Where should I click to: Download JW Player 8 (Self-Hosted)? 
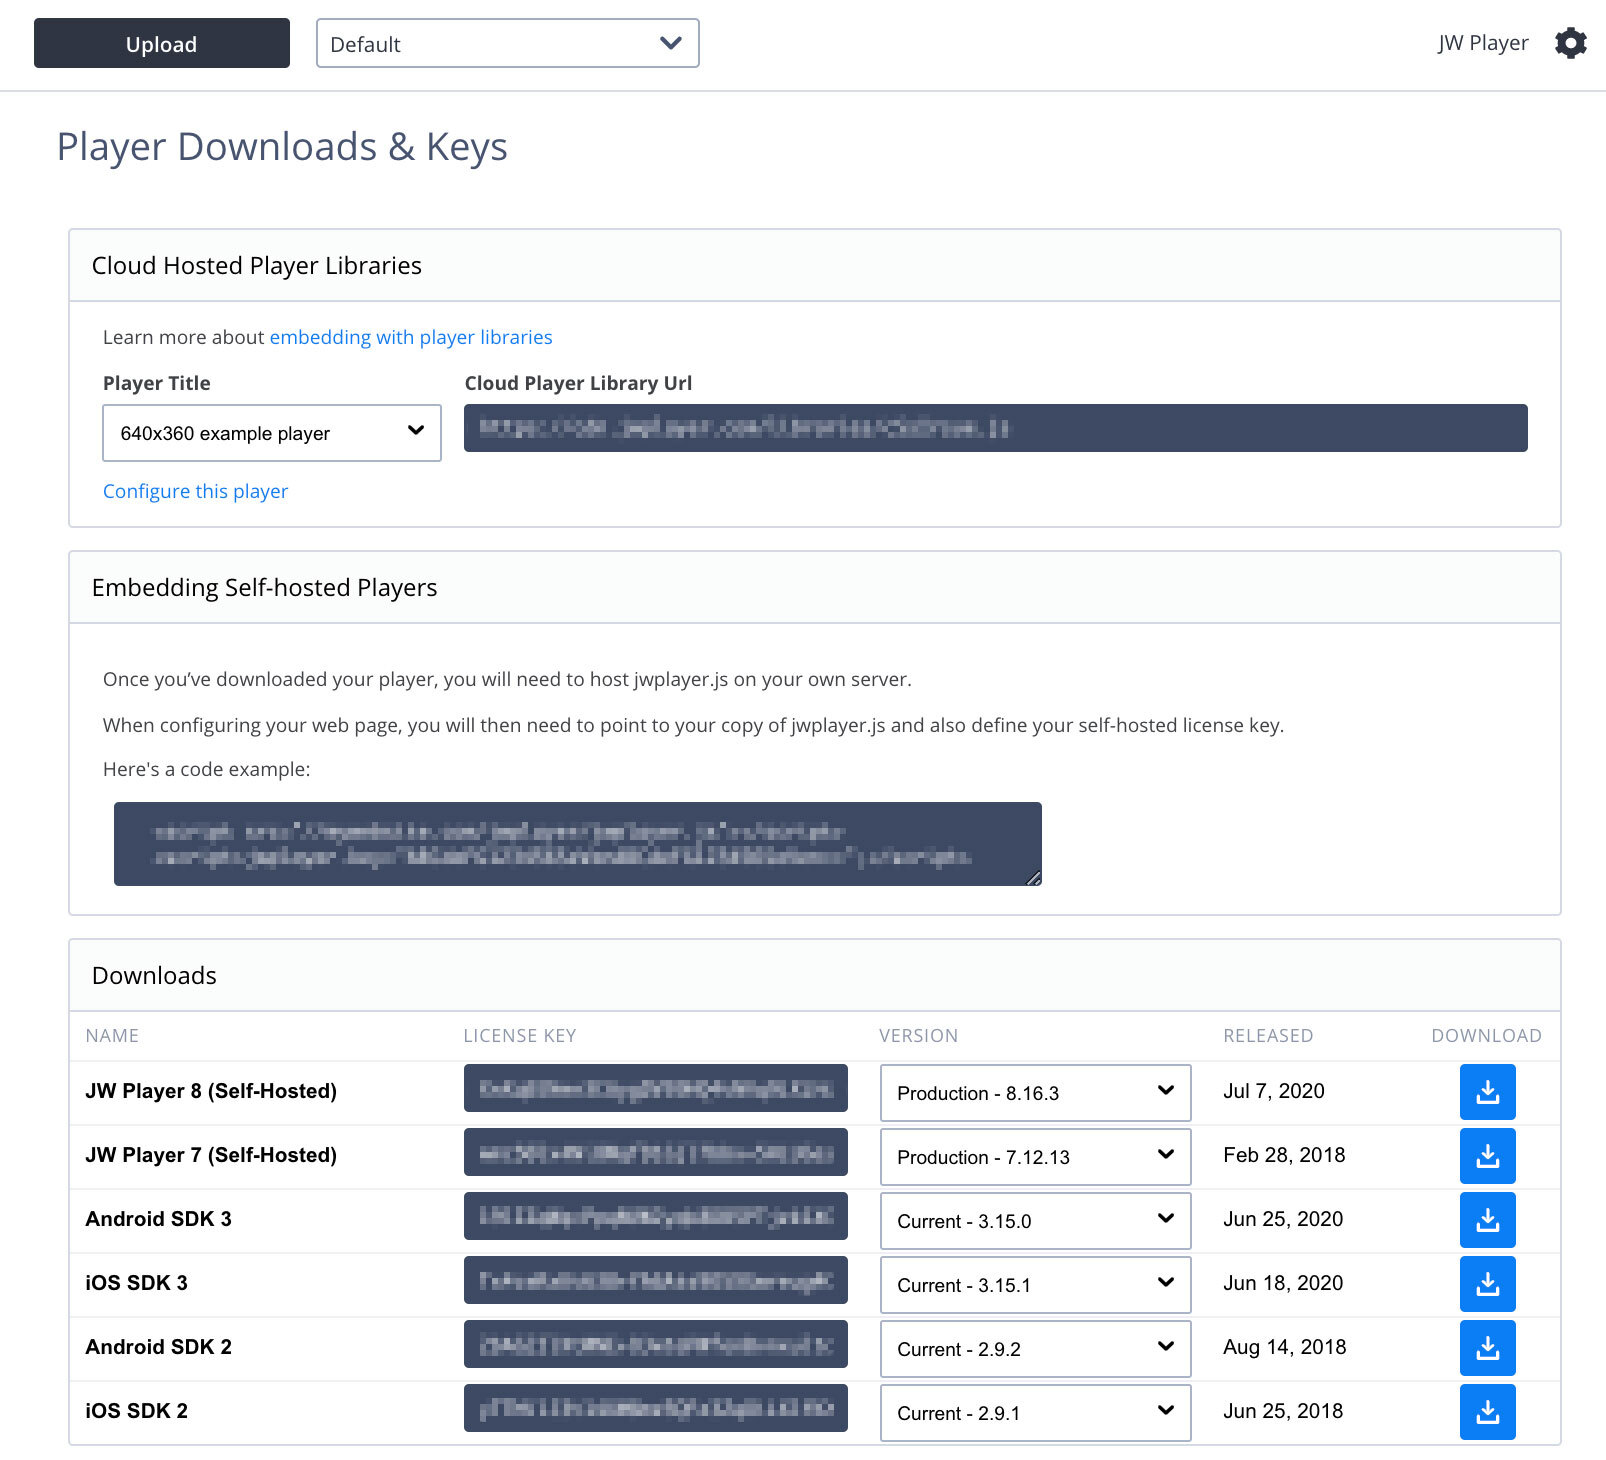[x=1487, y=1092]
